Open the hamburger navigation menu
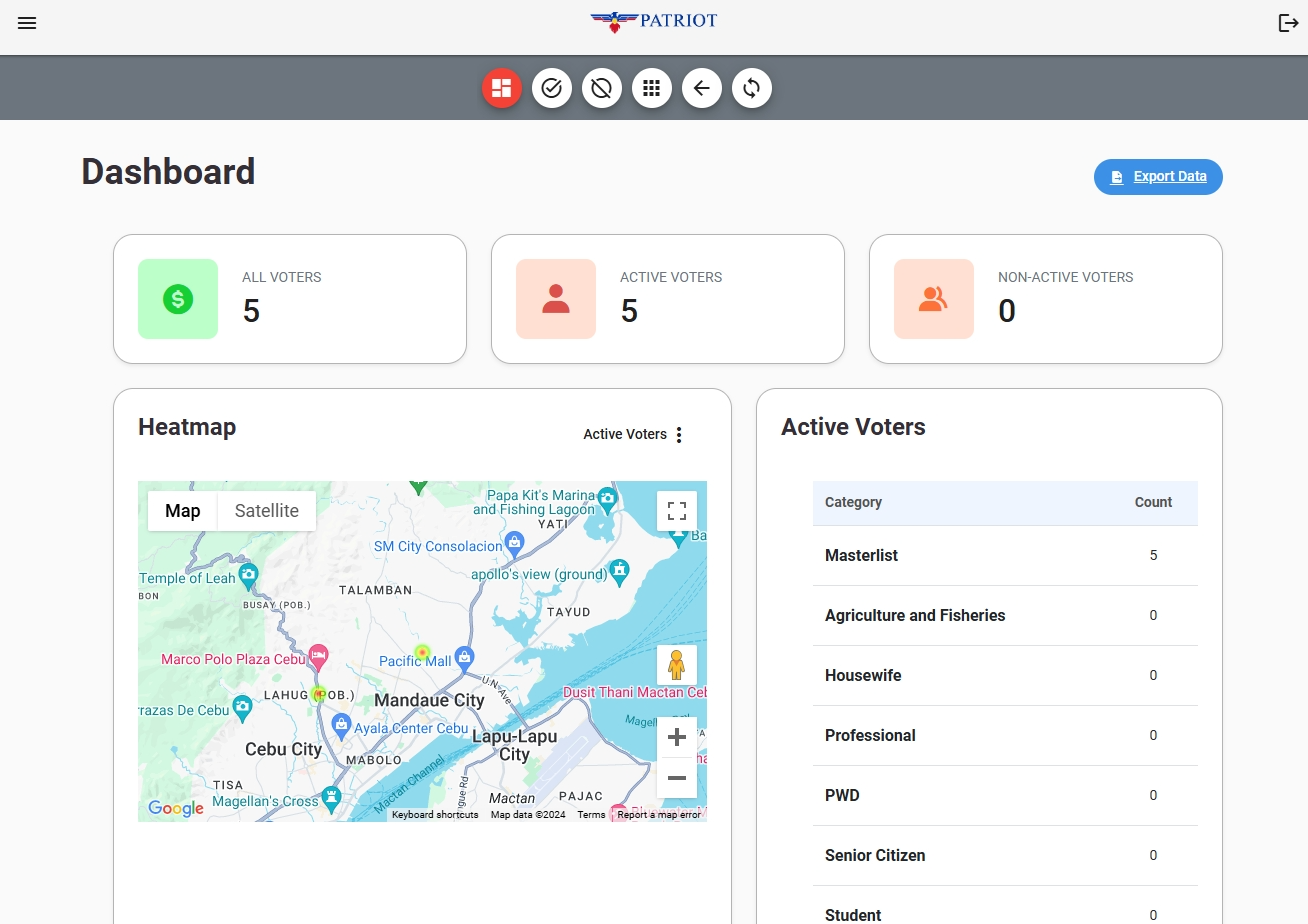The width and height of the screenshot is (1308, 924). coord(27,23)
